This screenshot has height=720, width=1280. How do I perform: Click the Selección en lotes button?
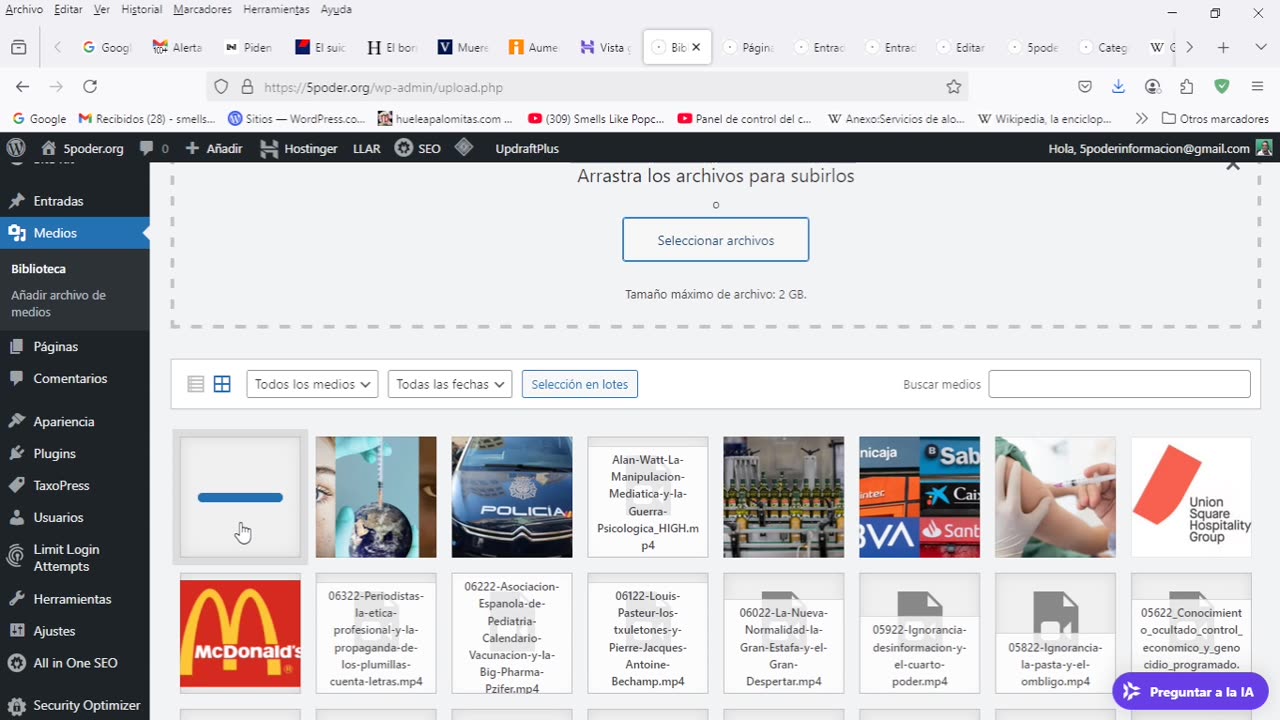click(580, 384)
